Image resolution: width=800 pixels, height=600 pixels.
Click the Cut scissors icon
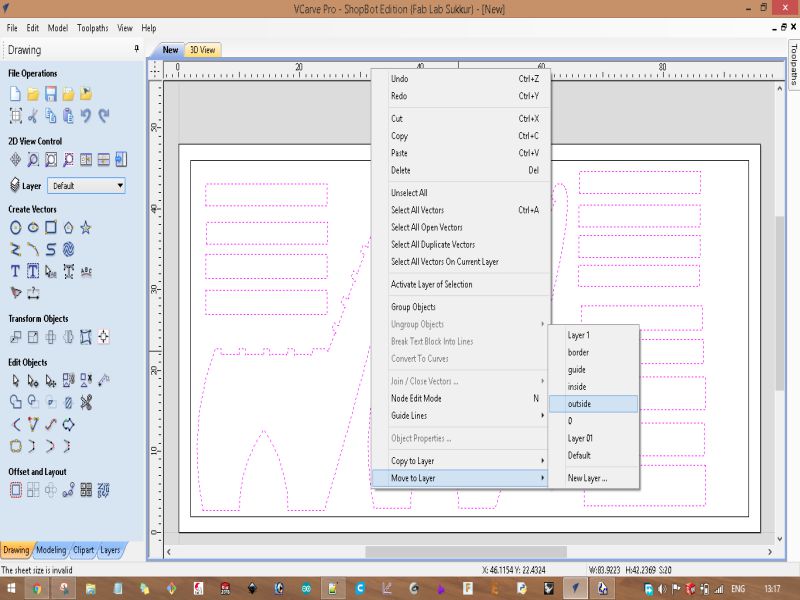[x=33, y=116]
